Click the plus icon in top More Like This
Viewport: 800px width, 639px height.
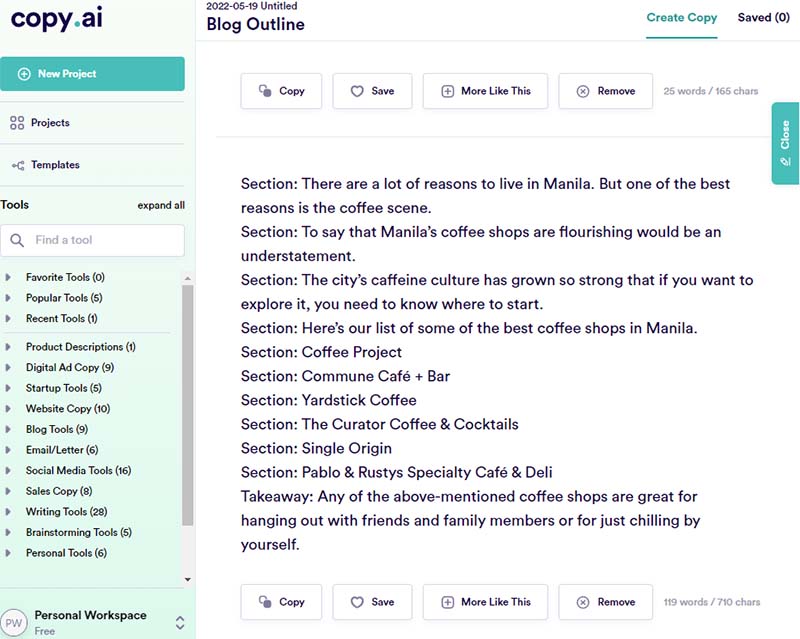tap(447, 91)
